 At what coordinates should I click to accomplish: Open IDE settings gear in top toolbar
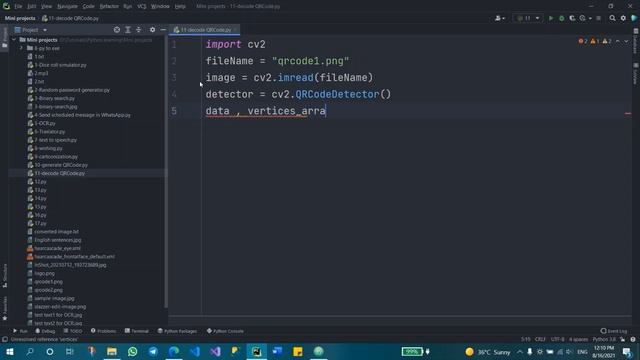(623, 18)
